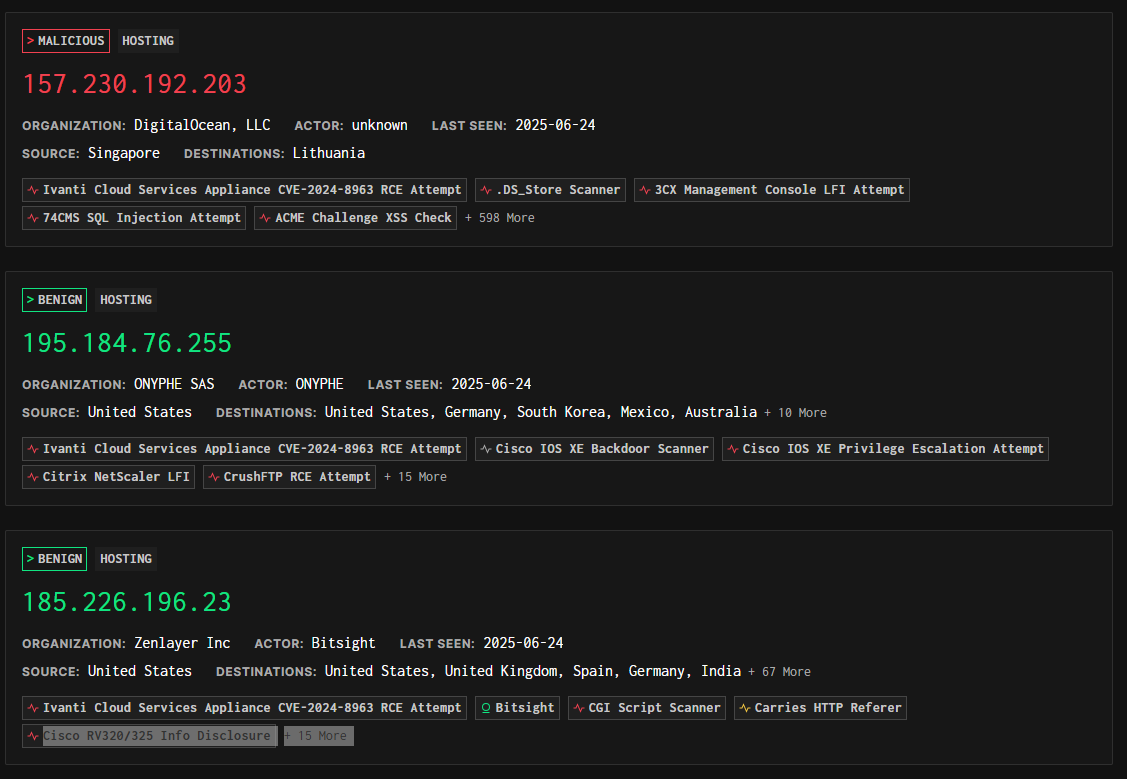The width and height of the screenshot is (1127, 779).
Task: Click the actor value Bitsight
Action: click(344, 642)
